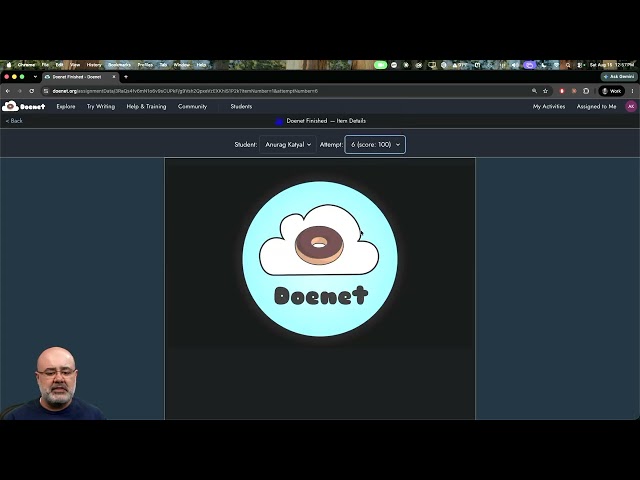
Task: Click the browser Back arrow
Action: click(8, 91)
